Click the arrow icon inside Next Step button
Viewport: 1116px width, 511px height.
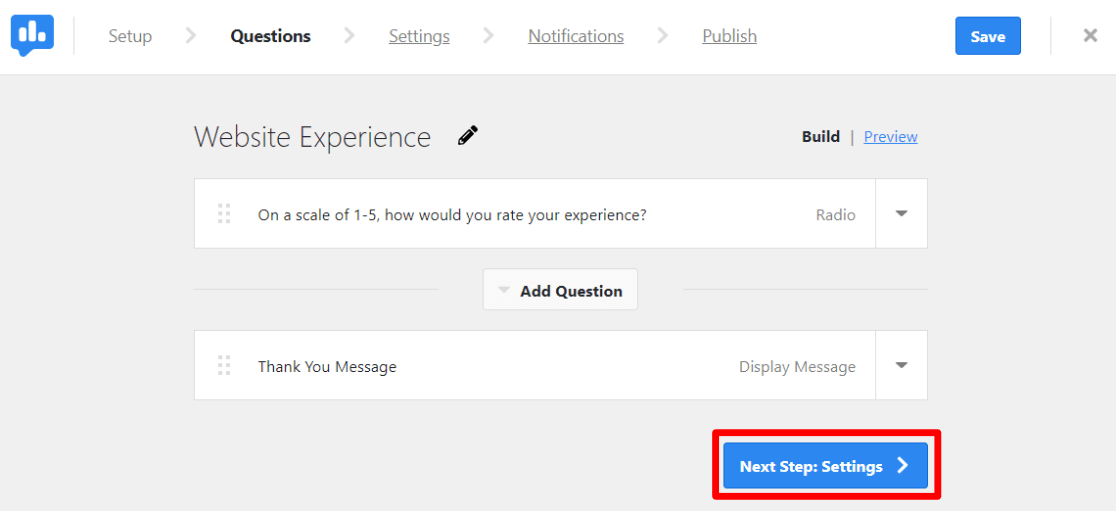pos(902,465)
